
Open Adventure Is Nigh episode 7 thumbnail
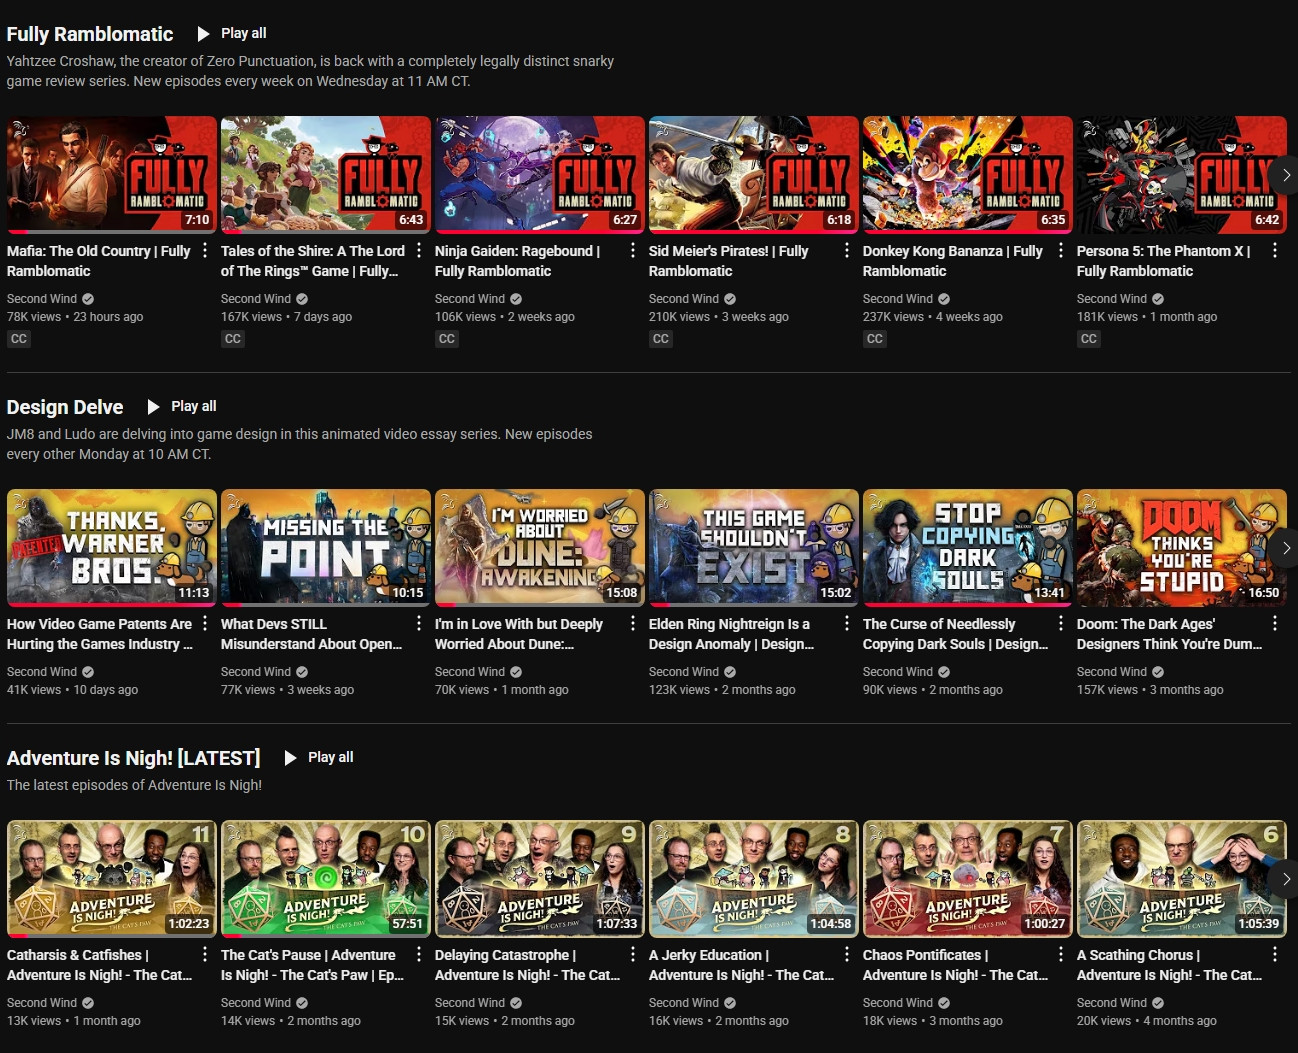pyautogui.click(x=968, y=879)
